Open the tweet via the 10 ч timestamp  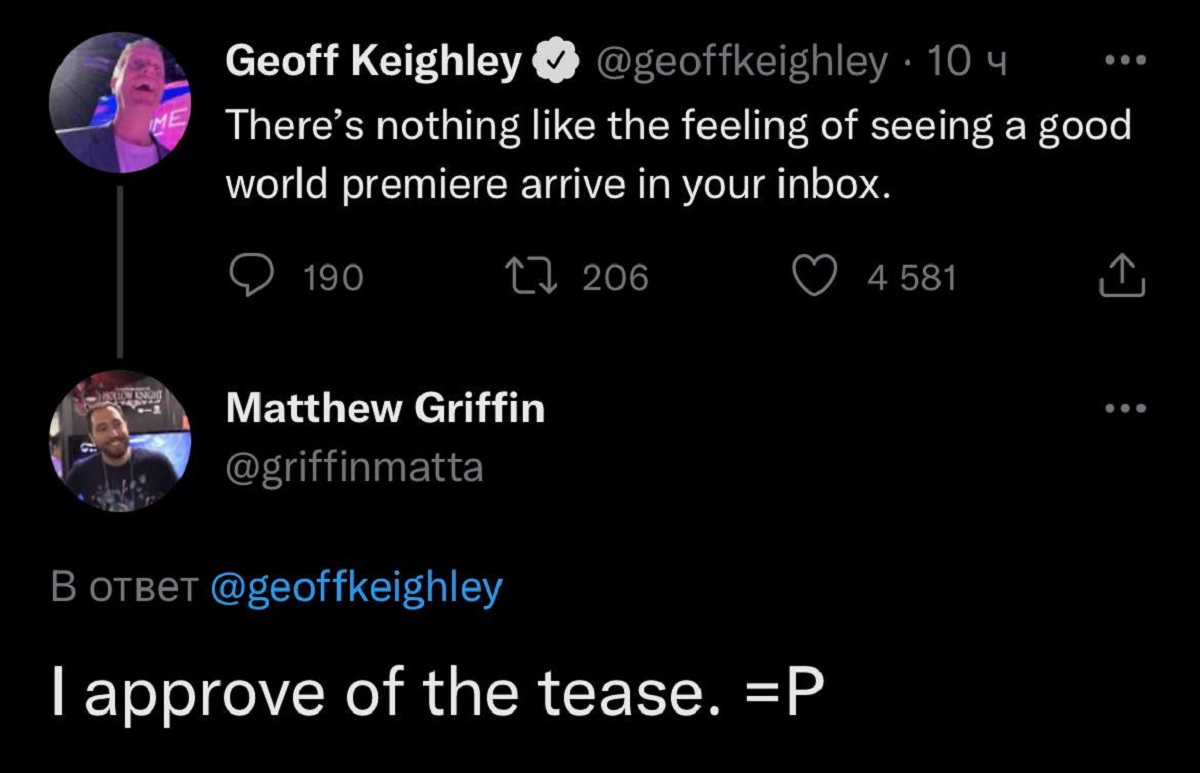coord(965,63)
